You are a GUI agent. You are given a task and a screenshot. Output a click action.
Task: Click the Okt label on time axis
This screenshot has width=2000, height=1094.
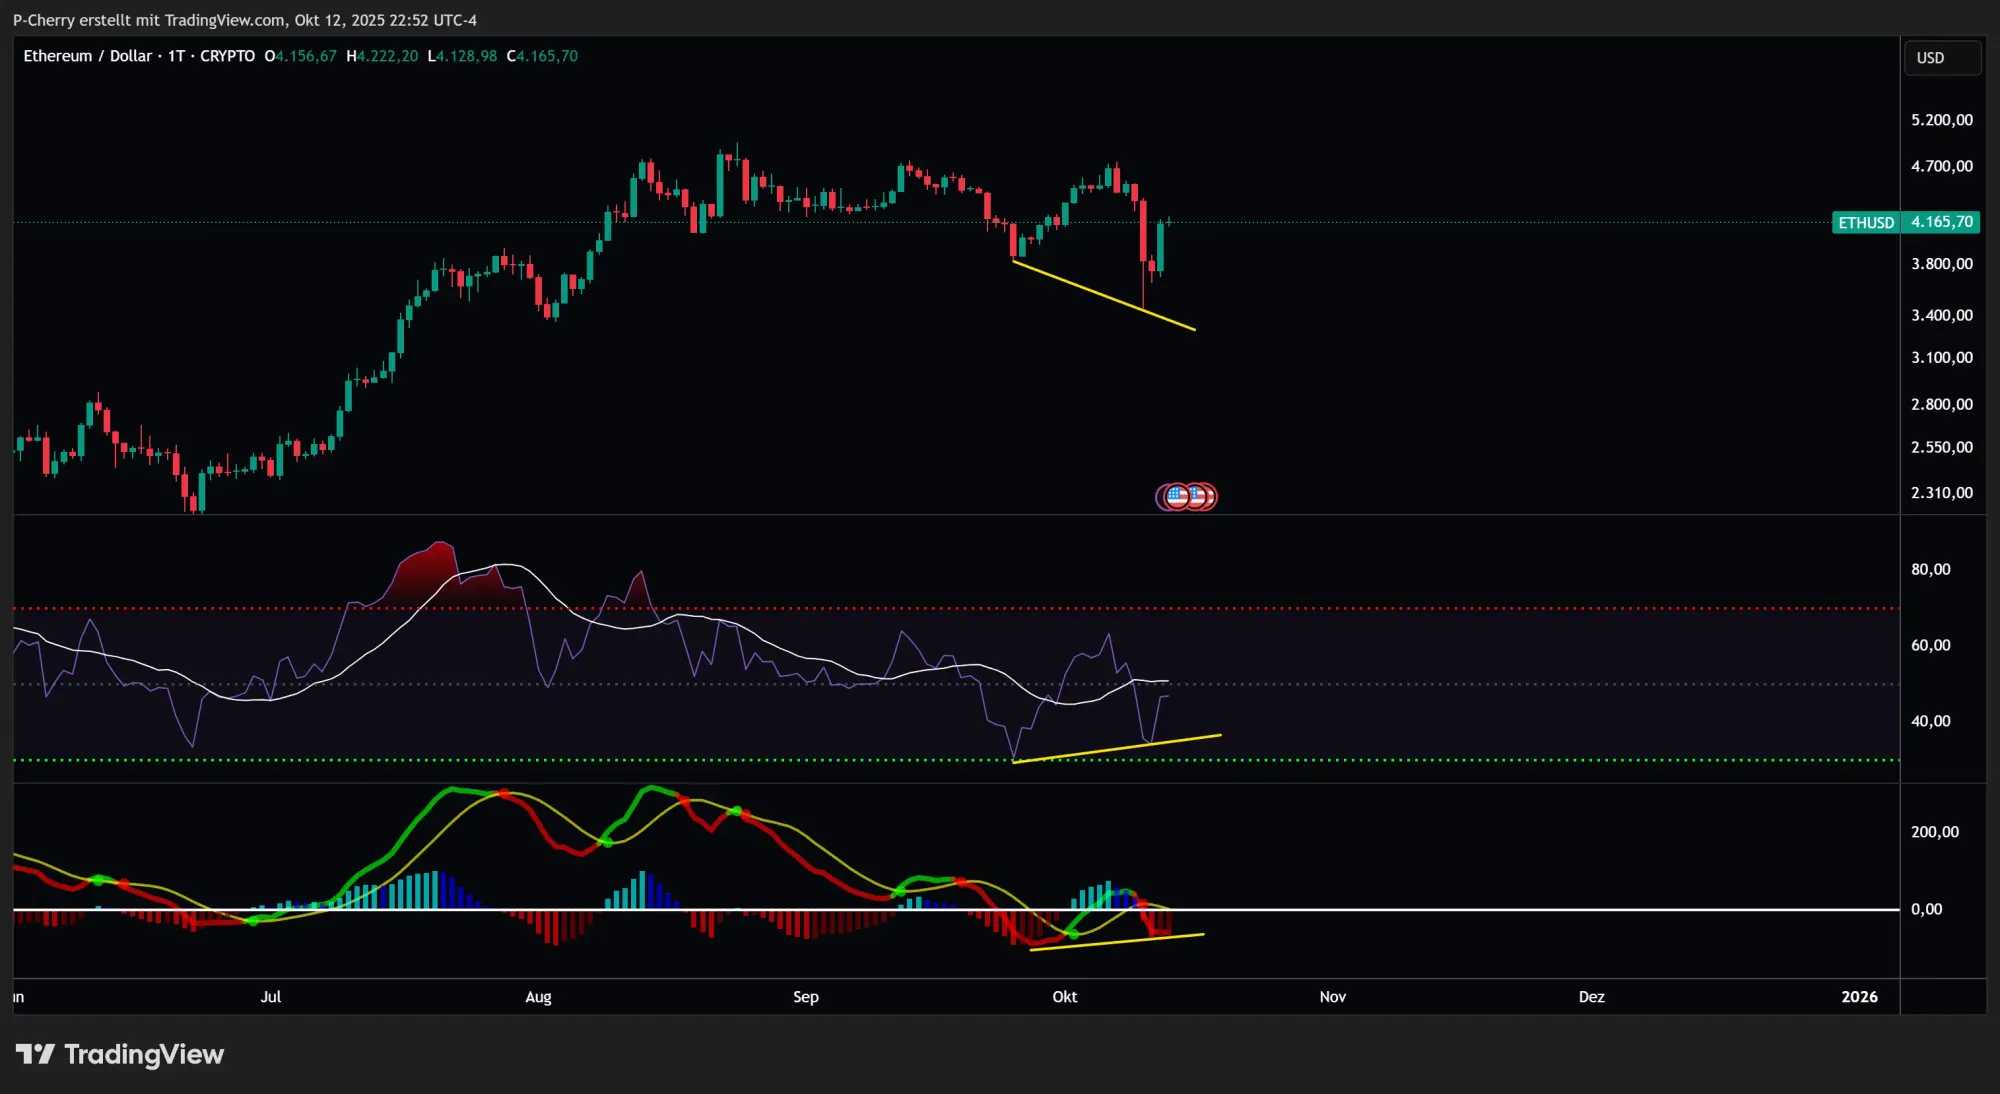pos(1064,997)
